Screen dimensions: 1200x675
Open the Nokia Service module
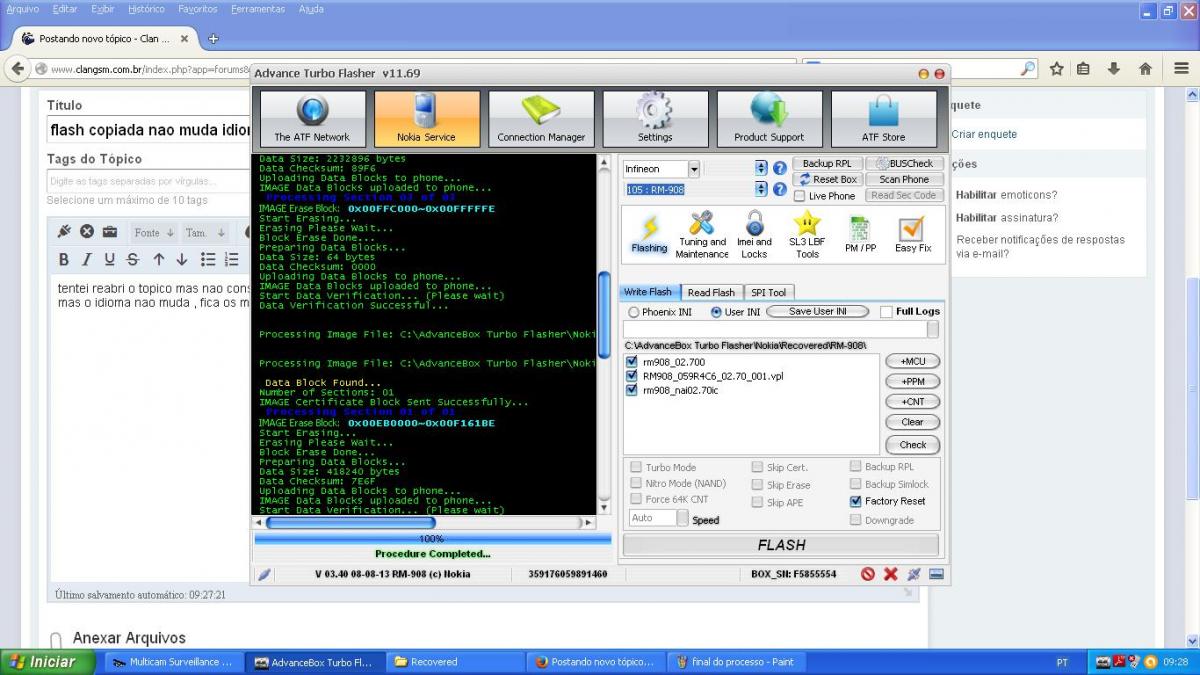(x=427, y=119)
